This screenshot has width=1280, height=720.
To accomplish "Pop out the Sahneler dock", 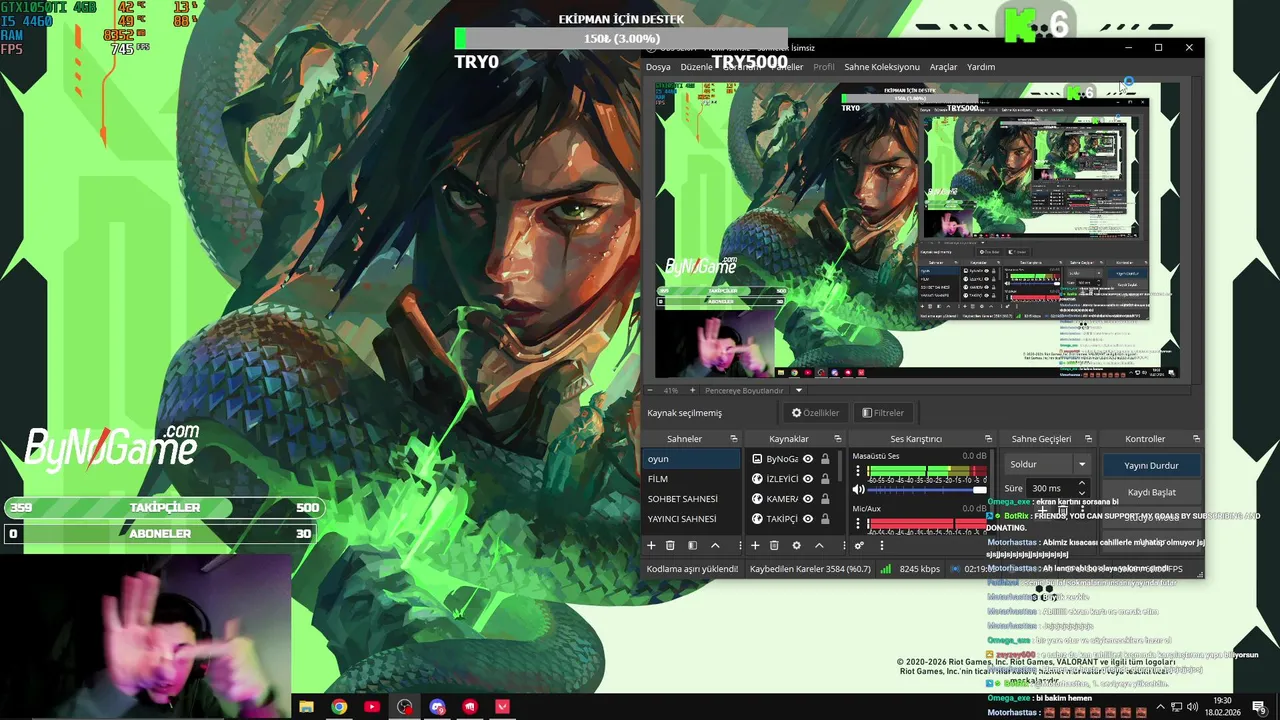I will pyautogui.click(x=733, y=439).
